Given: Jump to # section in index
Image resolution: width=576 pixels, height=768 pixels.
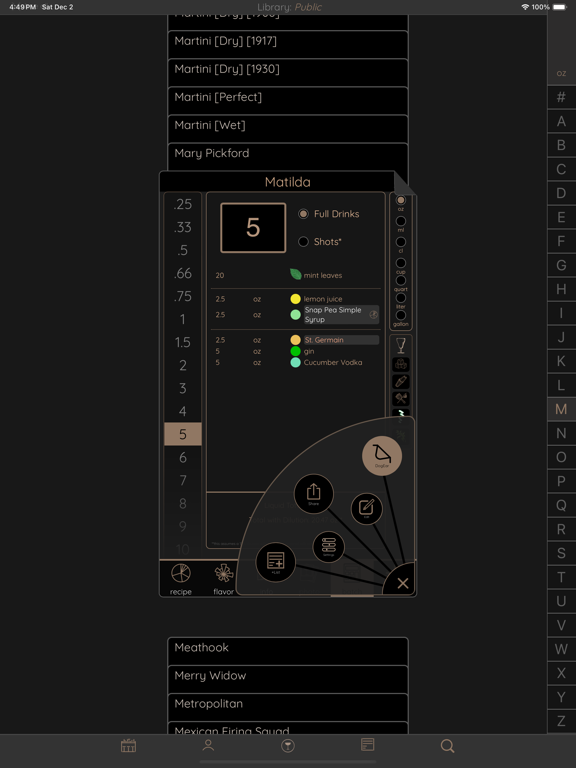Looking at the screenshot, I should [561, 97].
